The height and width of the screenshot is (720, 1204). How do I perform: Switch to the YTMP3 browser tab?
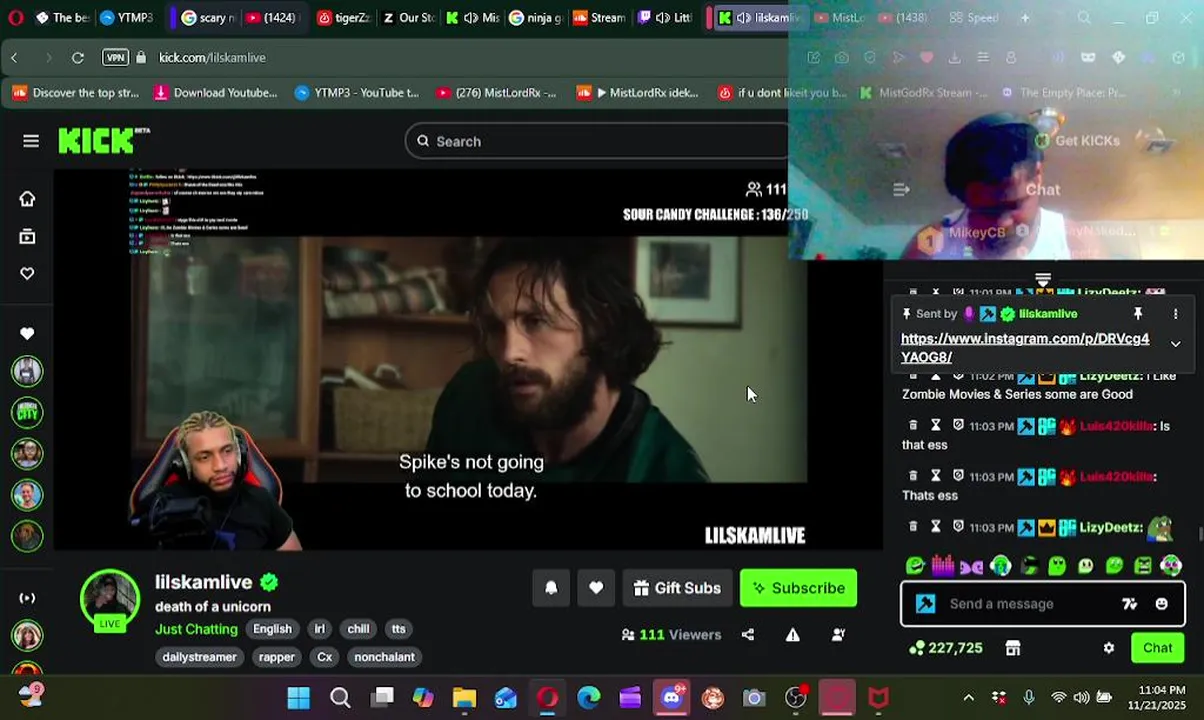126,18
